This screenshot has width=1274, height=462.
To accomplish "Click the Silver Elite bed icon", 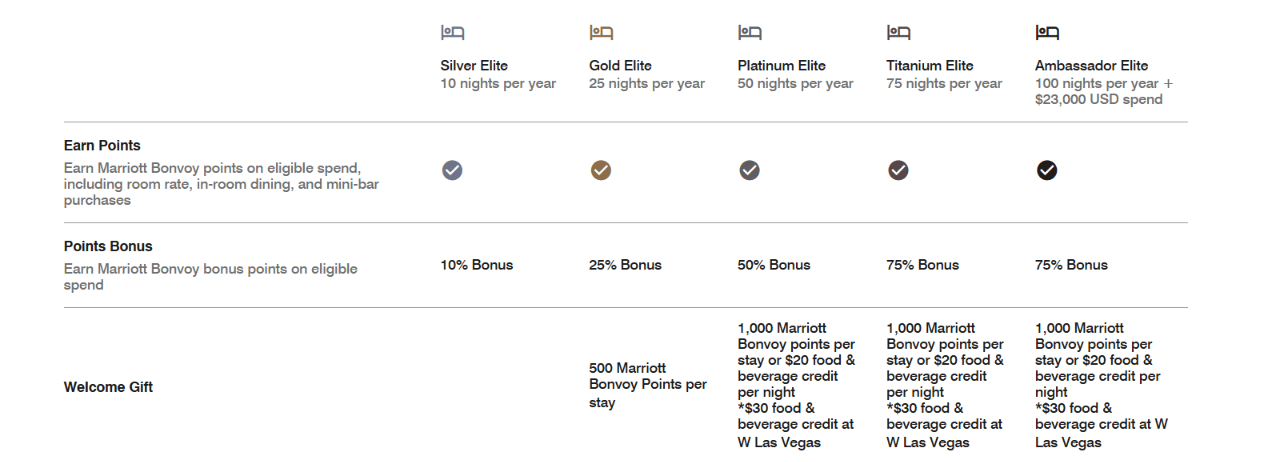I will [452, 33].
